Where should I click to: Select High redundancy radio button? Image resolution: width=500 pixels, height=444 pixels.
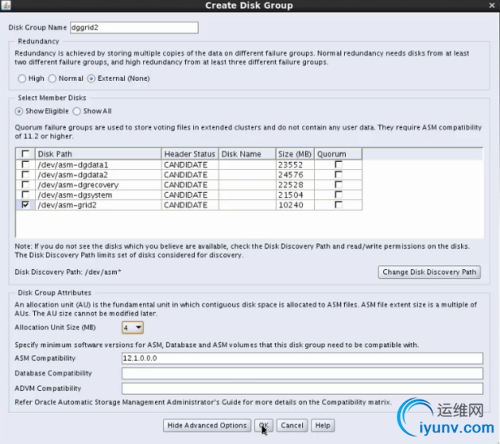[x=22, y=79]
